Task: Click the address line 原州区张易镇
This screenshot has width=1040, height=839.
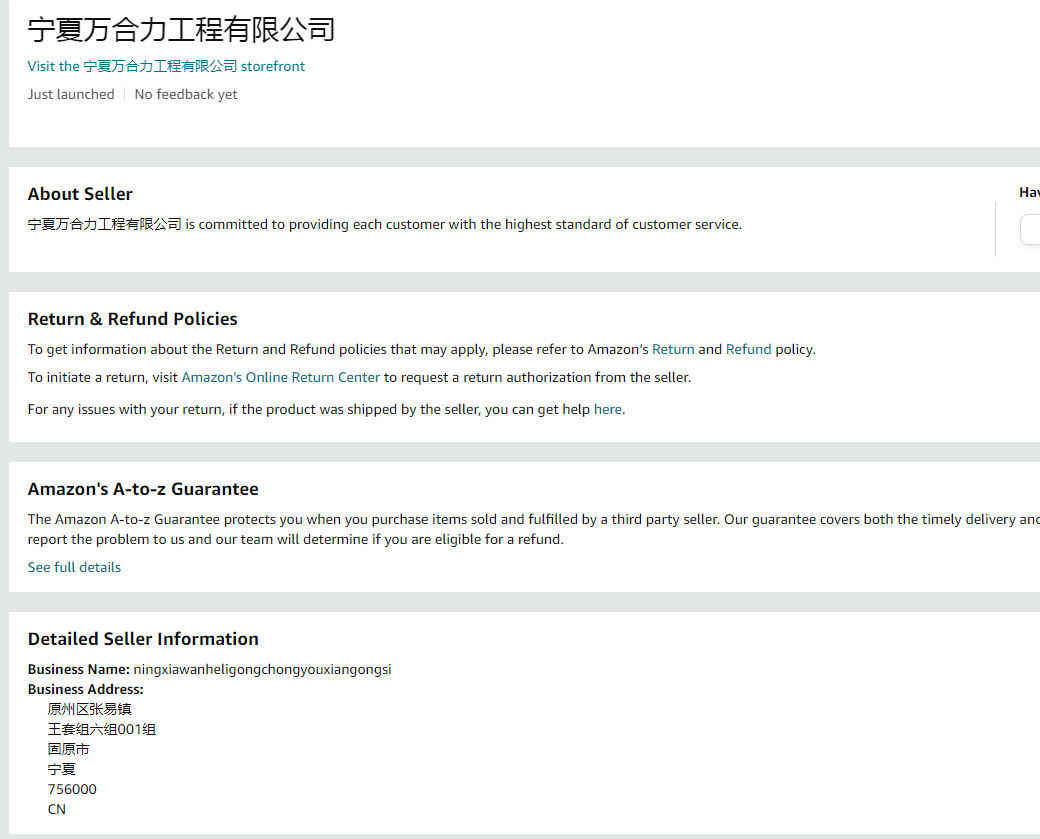Action: coord(90,709)
